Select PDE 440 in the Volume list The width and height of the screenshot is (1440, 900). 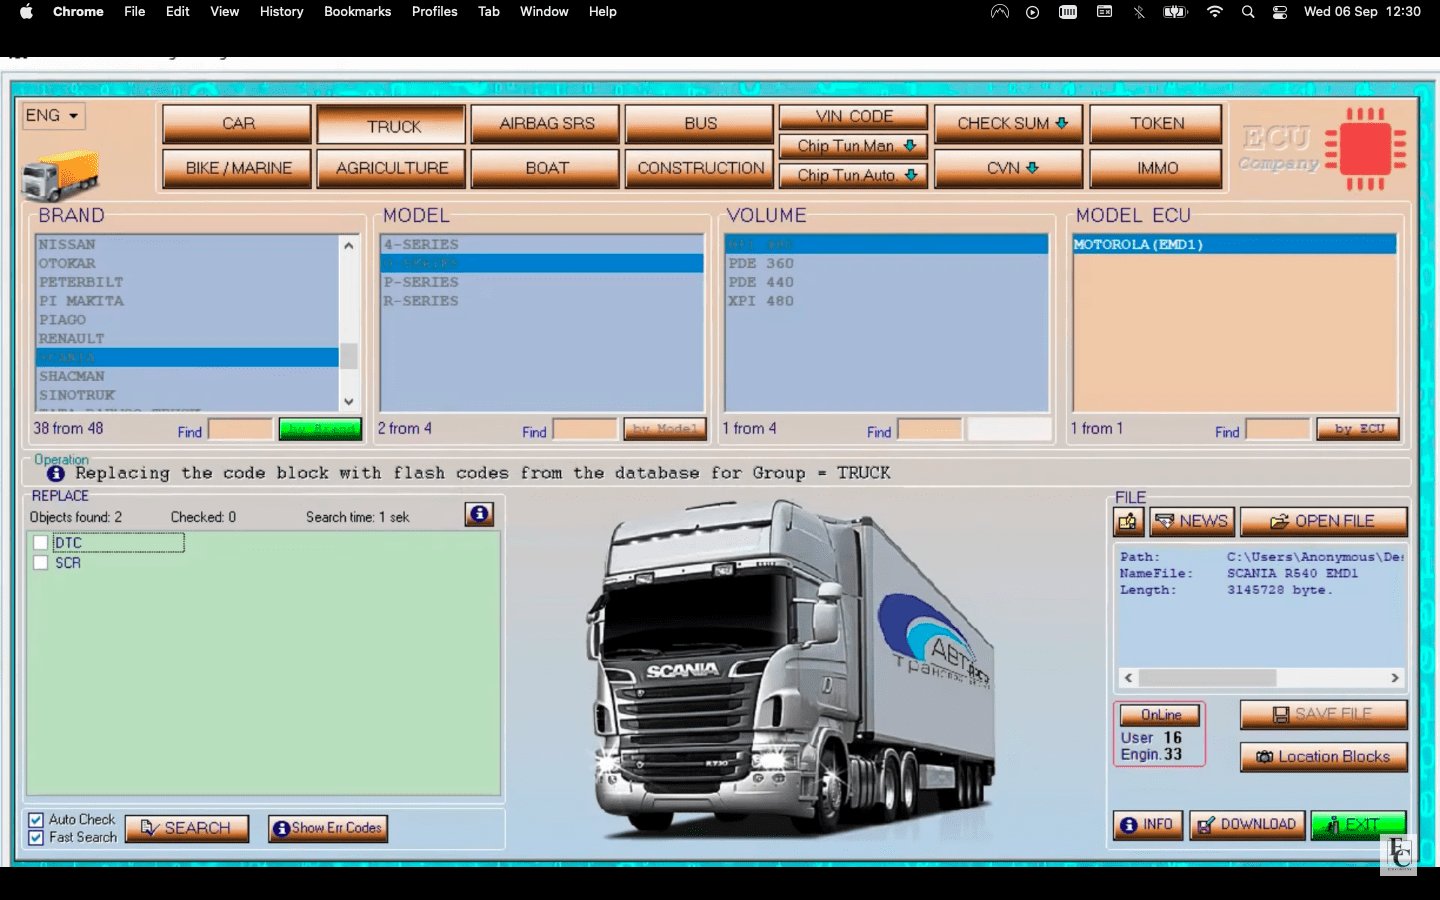[x=761, y=283]
